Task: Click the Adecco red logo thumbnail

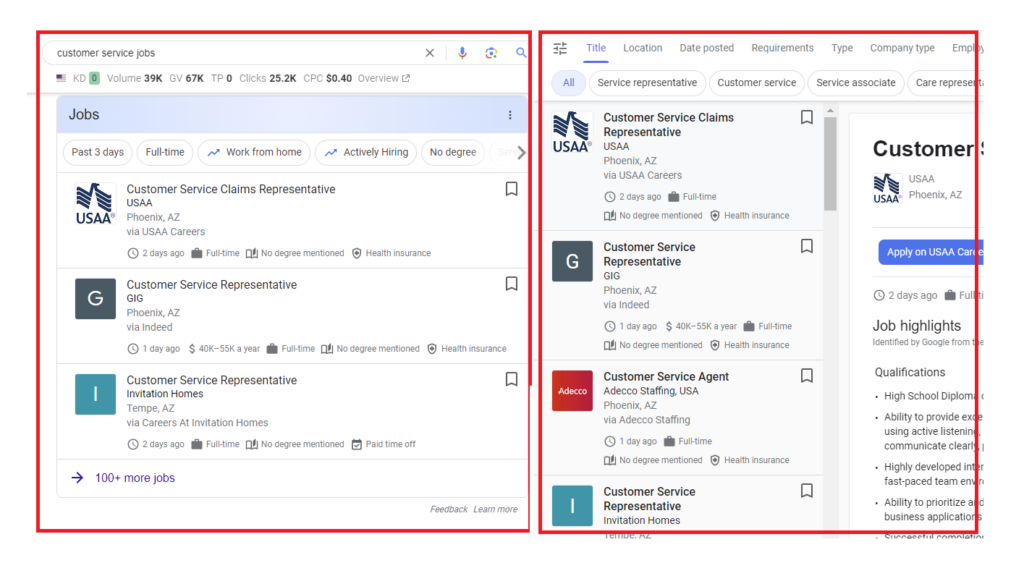Action: pyautogui.click(x=572, y=391)
